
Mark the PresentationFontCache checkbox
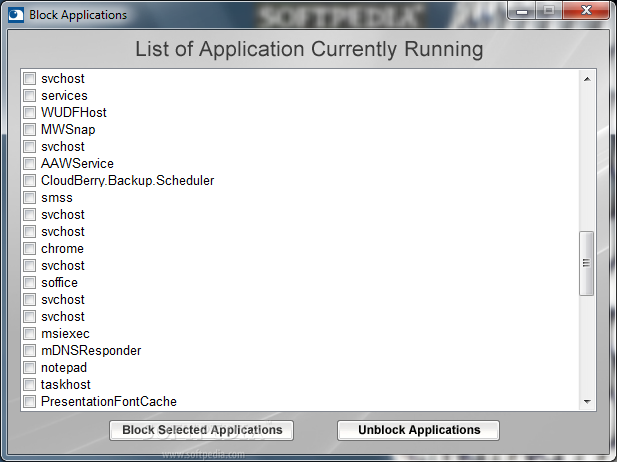pyautogui.click(x=29, y=401)
